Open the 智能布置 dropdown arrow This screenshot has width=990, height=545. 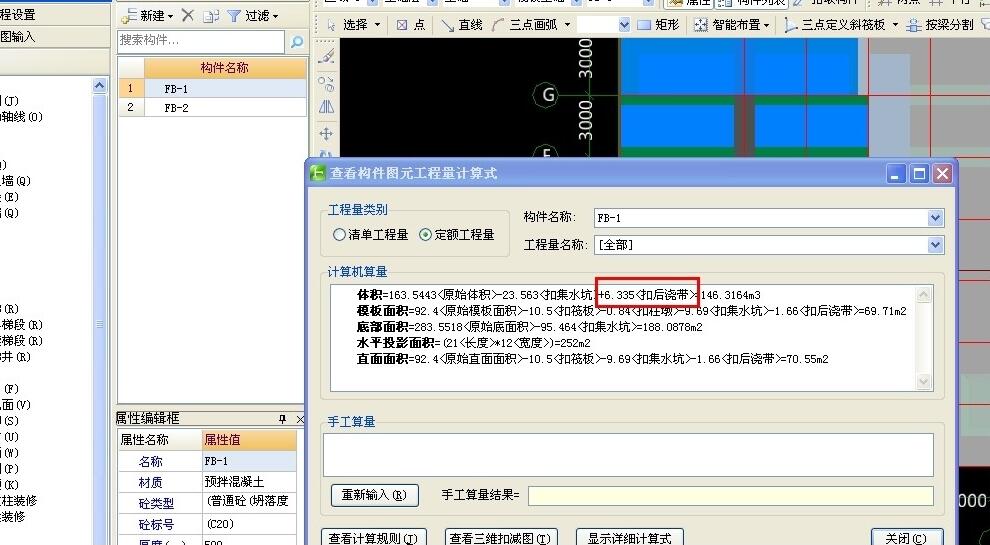[766, 25]
